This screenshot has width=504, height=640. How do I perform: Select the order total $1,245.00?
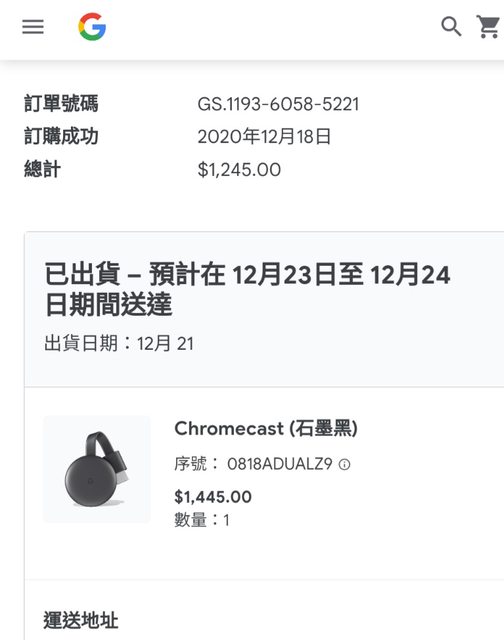coord(239,169)
